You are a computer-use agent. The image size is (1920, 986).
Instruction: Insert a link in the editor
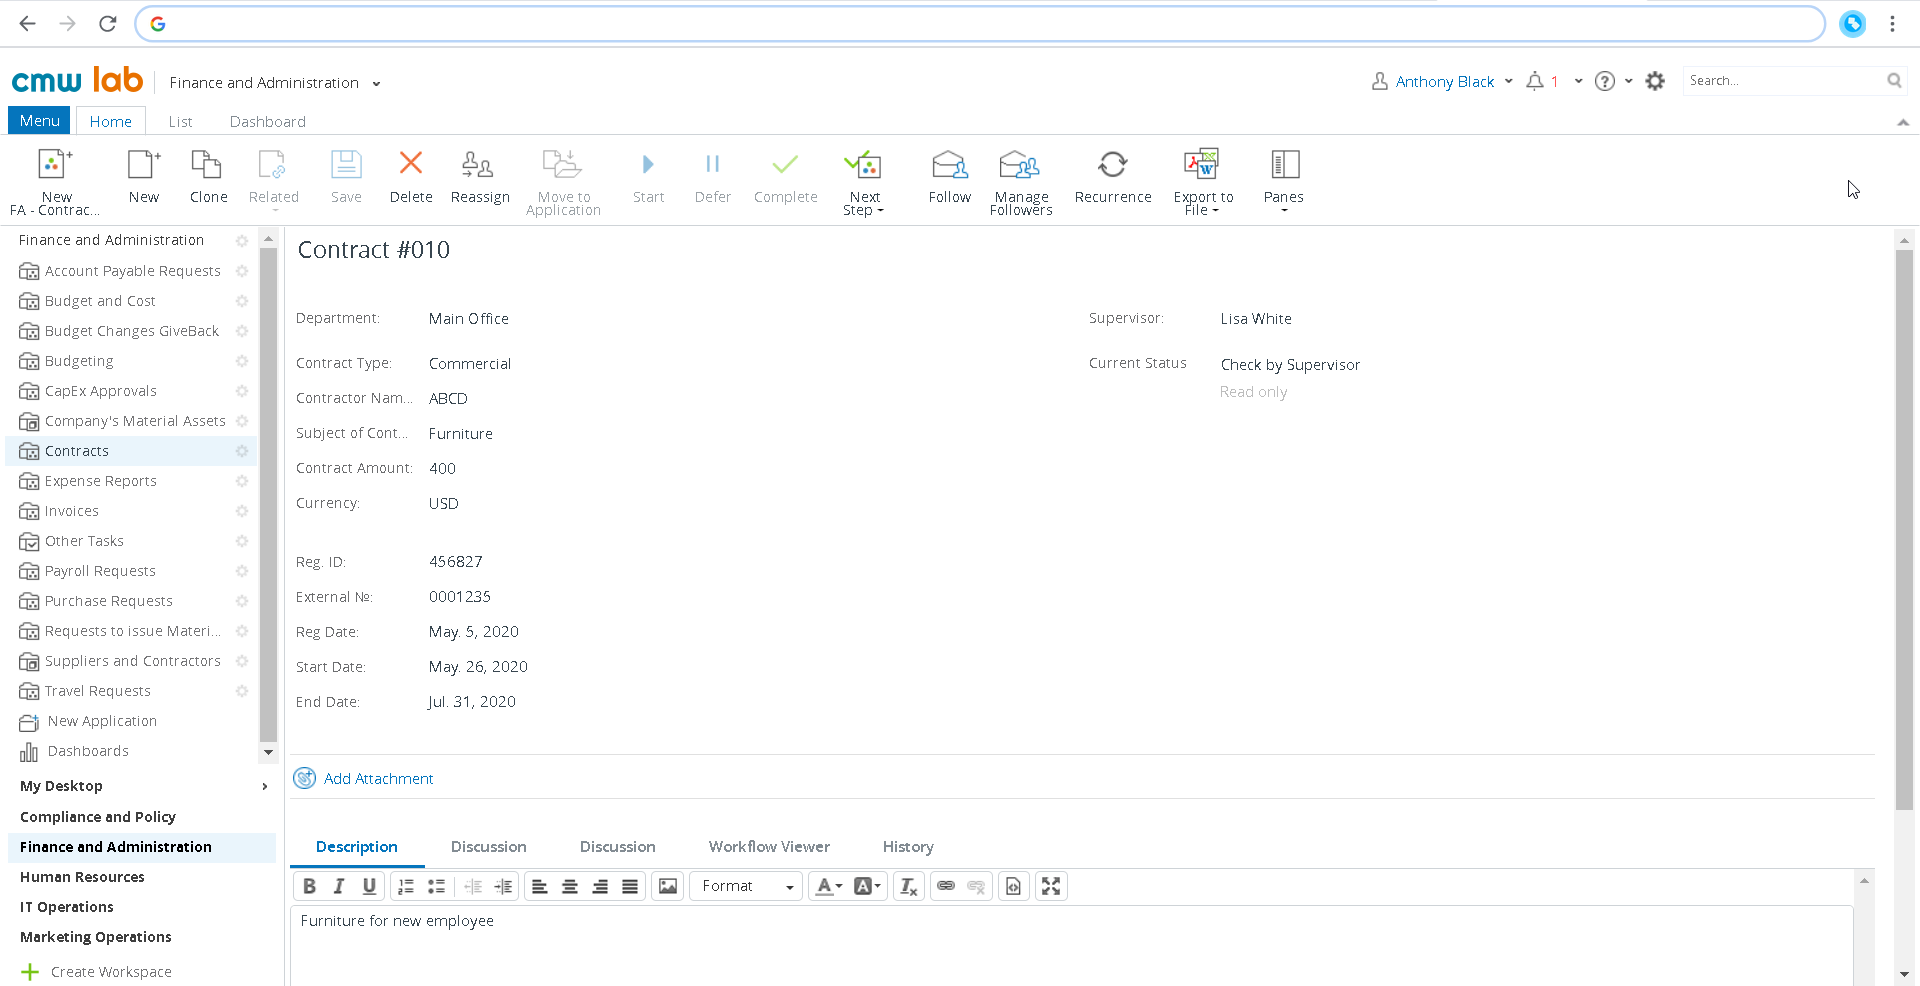[x=946, y=886]
